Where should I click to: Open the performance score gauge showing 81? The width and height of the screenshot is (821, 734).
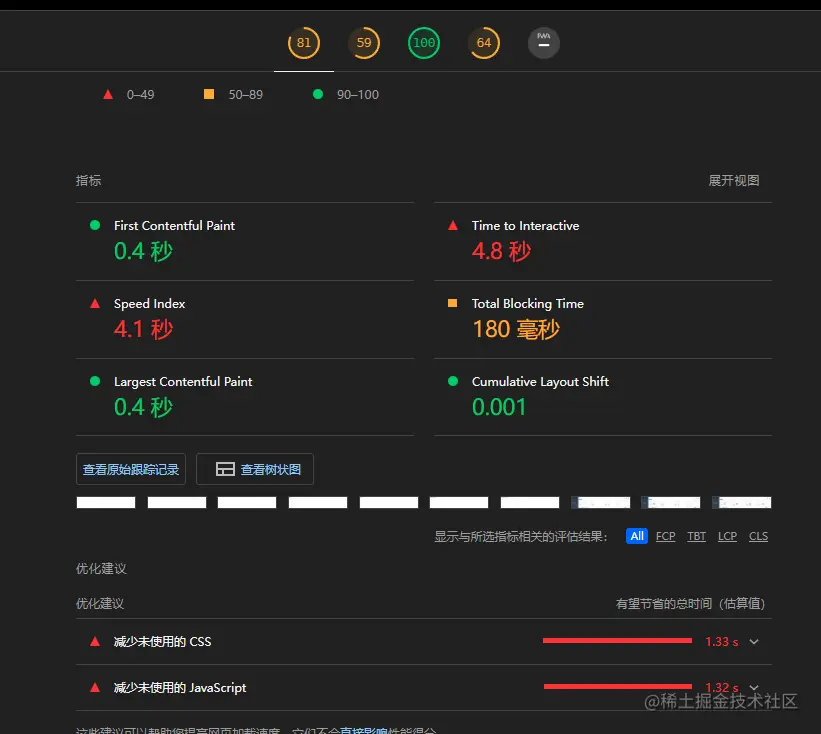tap(304, 43)
